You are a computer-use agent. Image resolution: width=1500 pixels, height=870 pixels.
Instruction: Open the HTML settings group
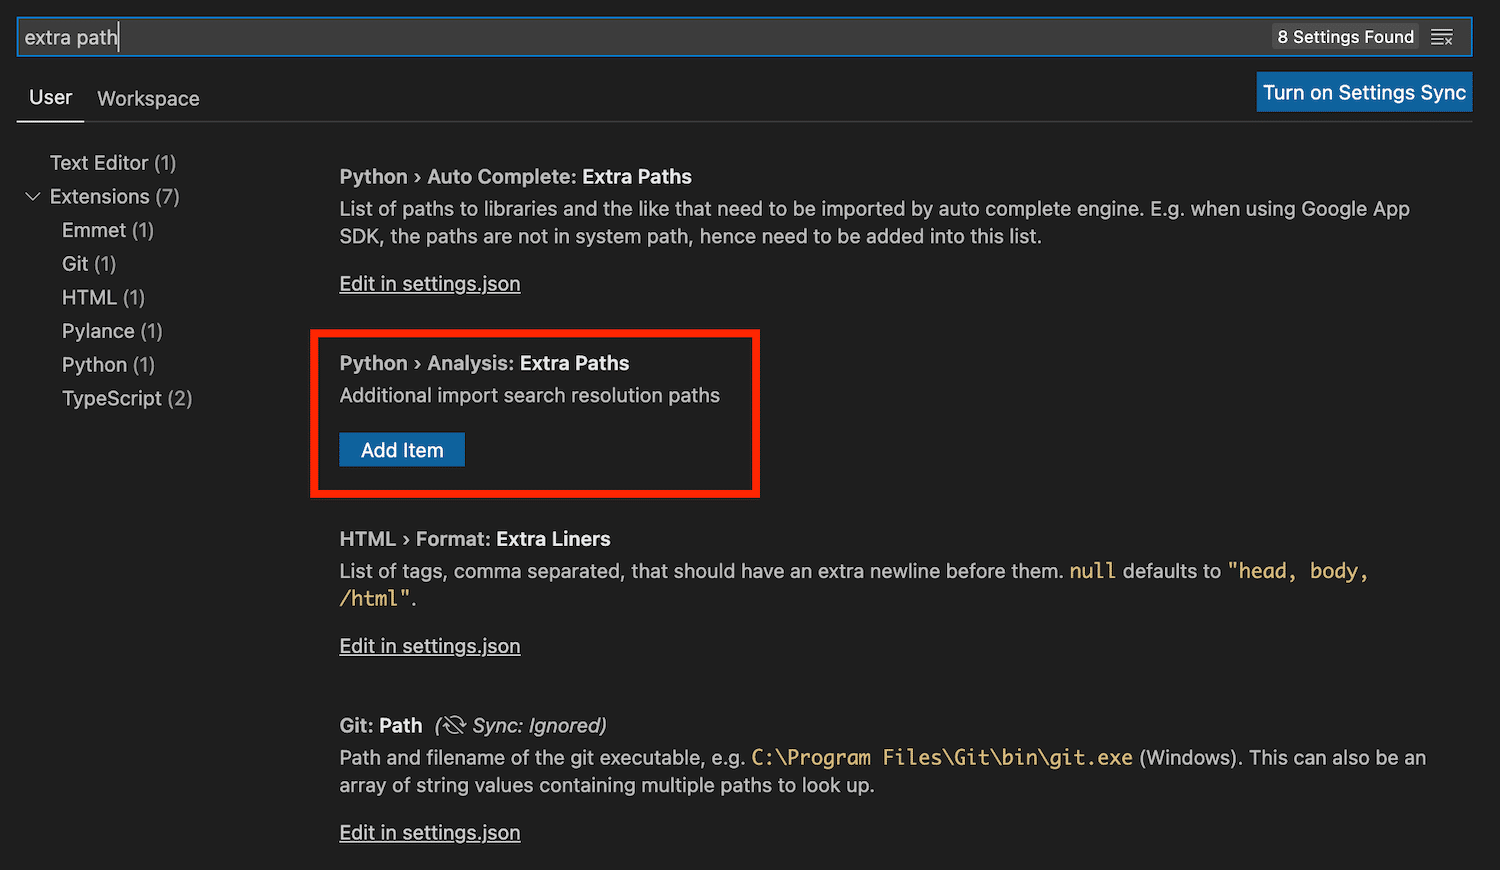click(x=102, y=297)
